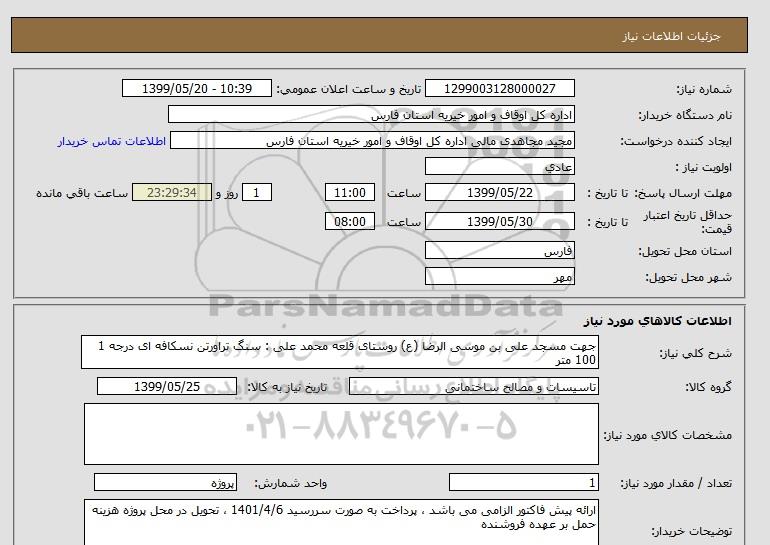Click the توضیحات خریدار text area
The width and height of the screenshot is (770, 545).
point(341,523)
